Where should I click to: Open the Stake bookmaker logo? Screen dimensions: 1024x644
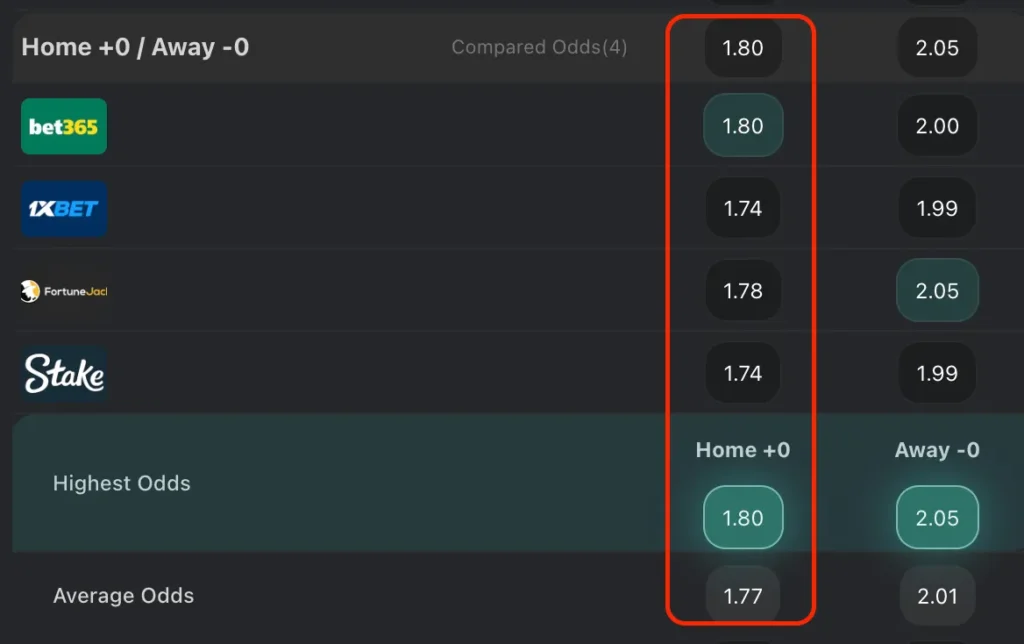tap(63, 373)
